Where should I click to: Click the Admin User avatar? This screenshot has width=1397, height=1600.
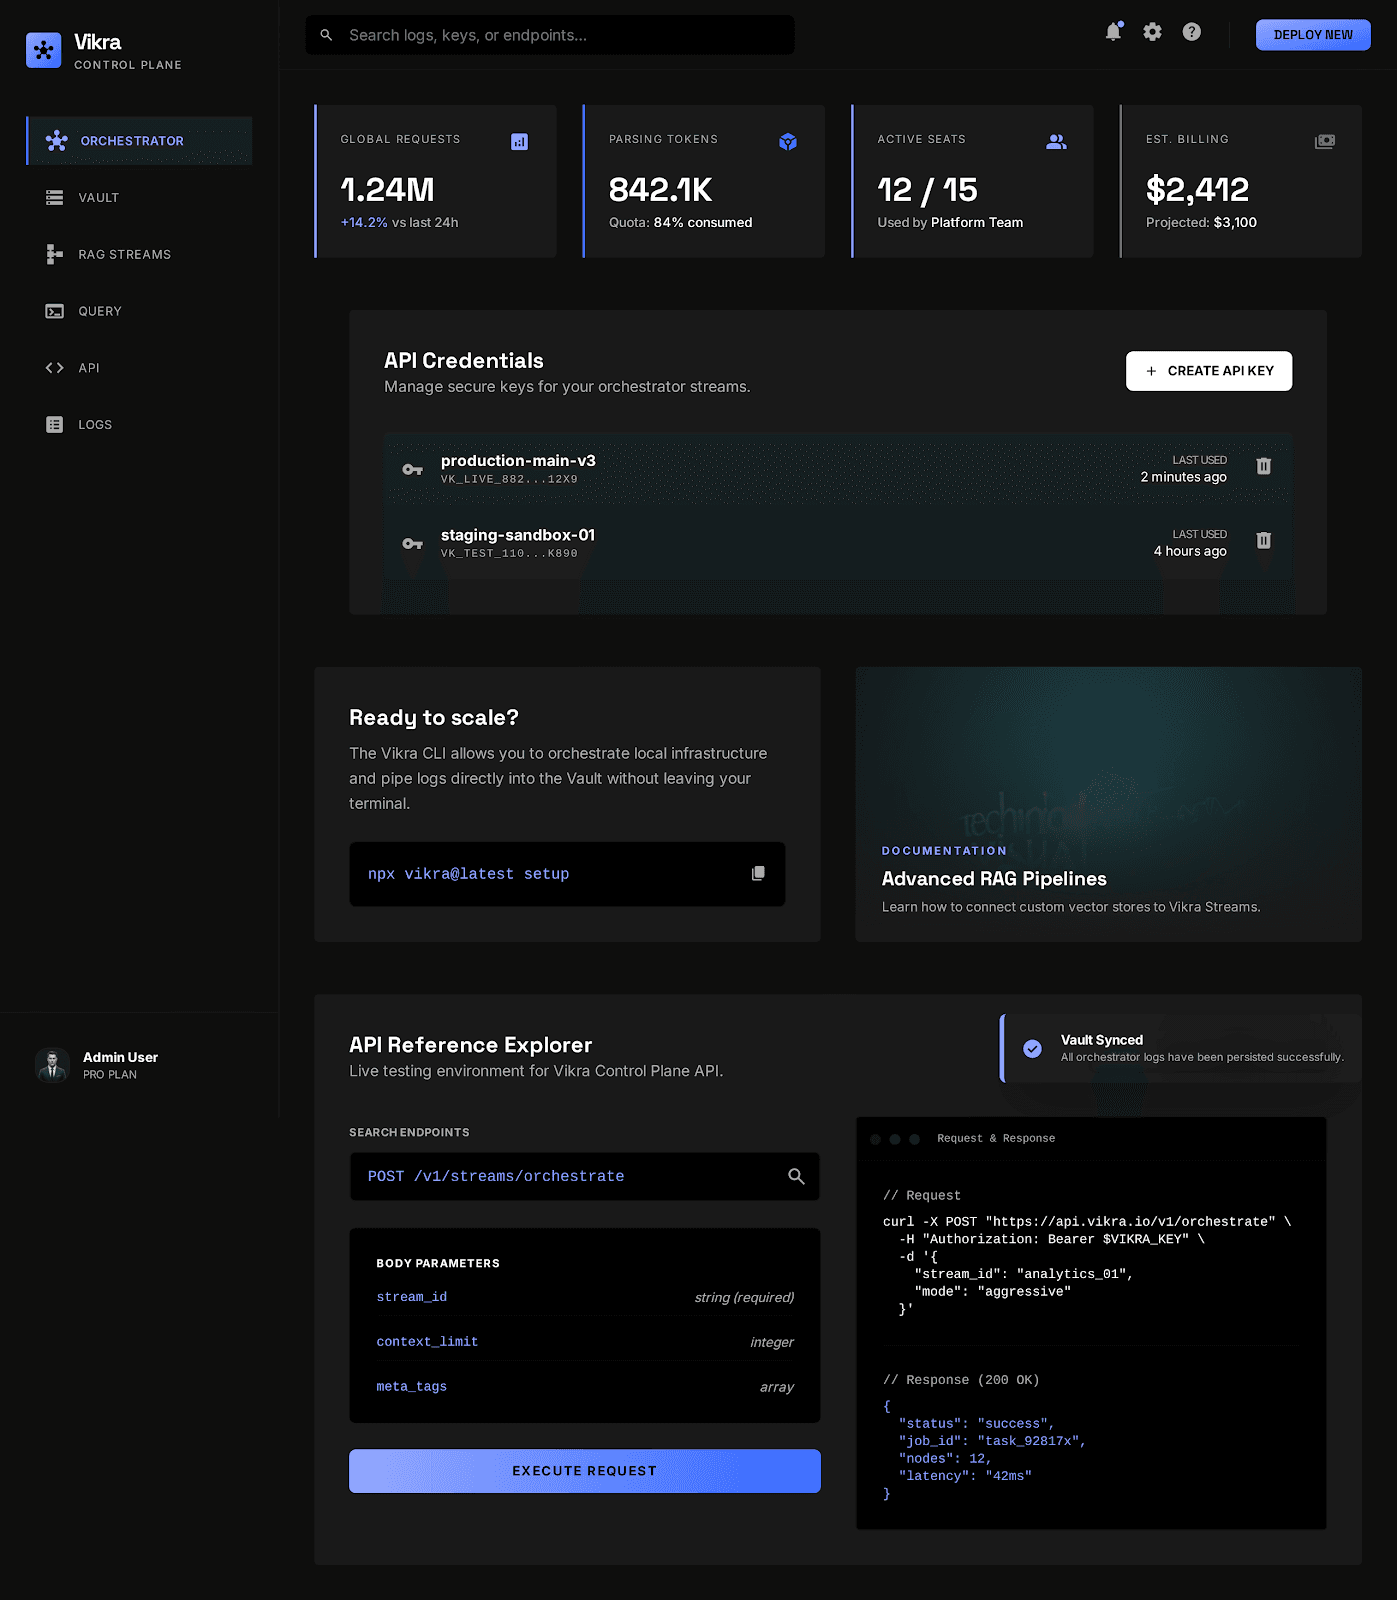click(52, 1065)
